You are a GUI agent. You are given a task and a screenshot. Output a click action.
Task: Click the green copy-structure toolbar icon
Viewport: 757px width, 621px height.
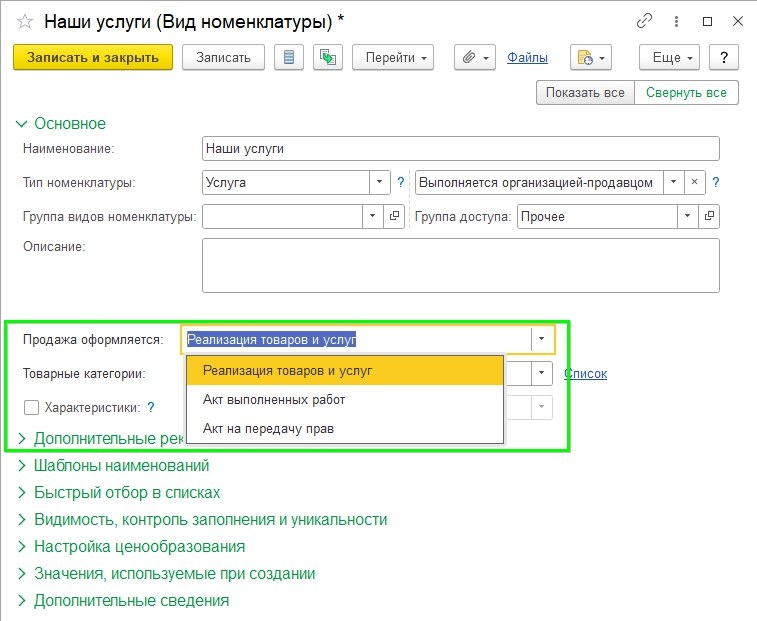tap(328, 57)
